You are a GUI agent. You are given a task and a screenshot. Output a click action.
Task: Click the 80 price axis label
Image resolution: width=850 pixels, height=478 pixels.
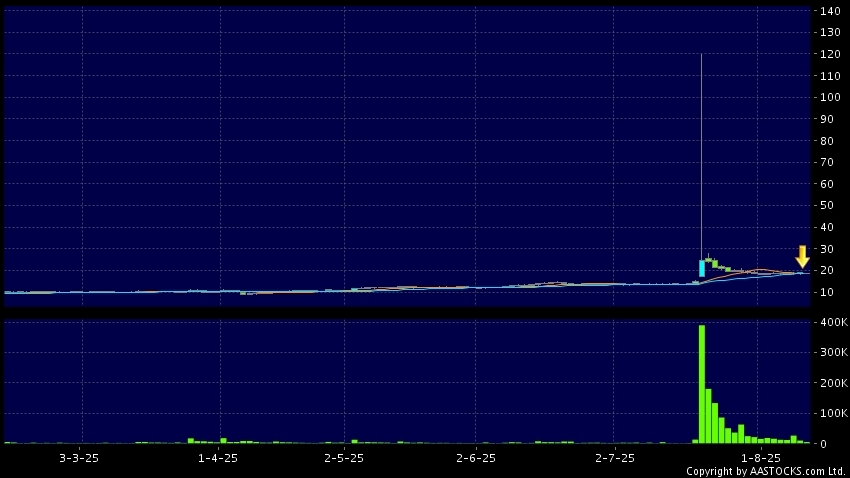[x=827, y=141]
